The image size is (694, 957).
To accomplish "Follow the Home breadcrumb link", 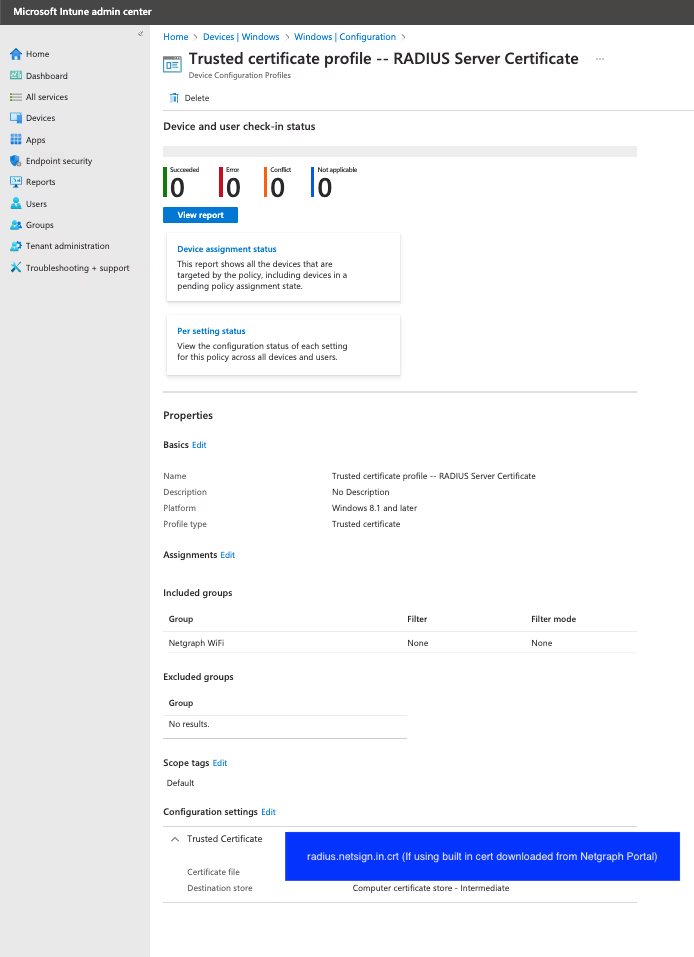I will tap(176, 37).
